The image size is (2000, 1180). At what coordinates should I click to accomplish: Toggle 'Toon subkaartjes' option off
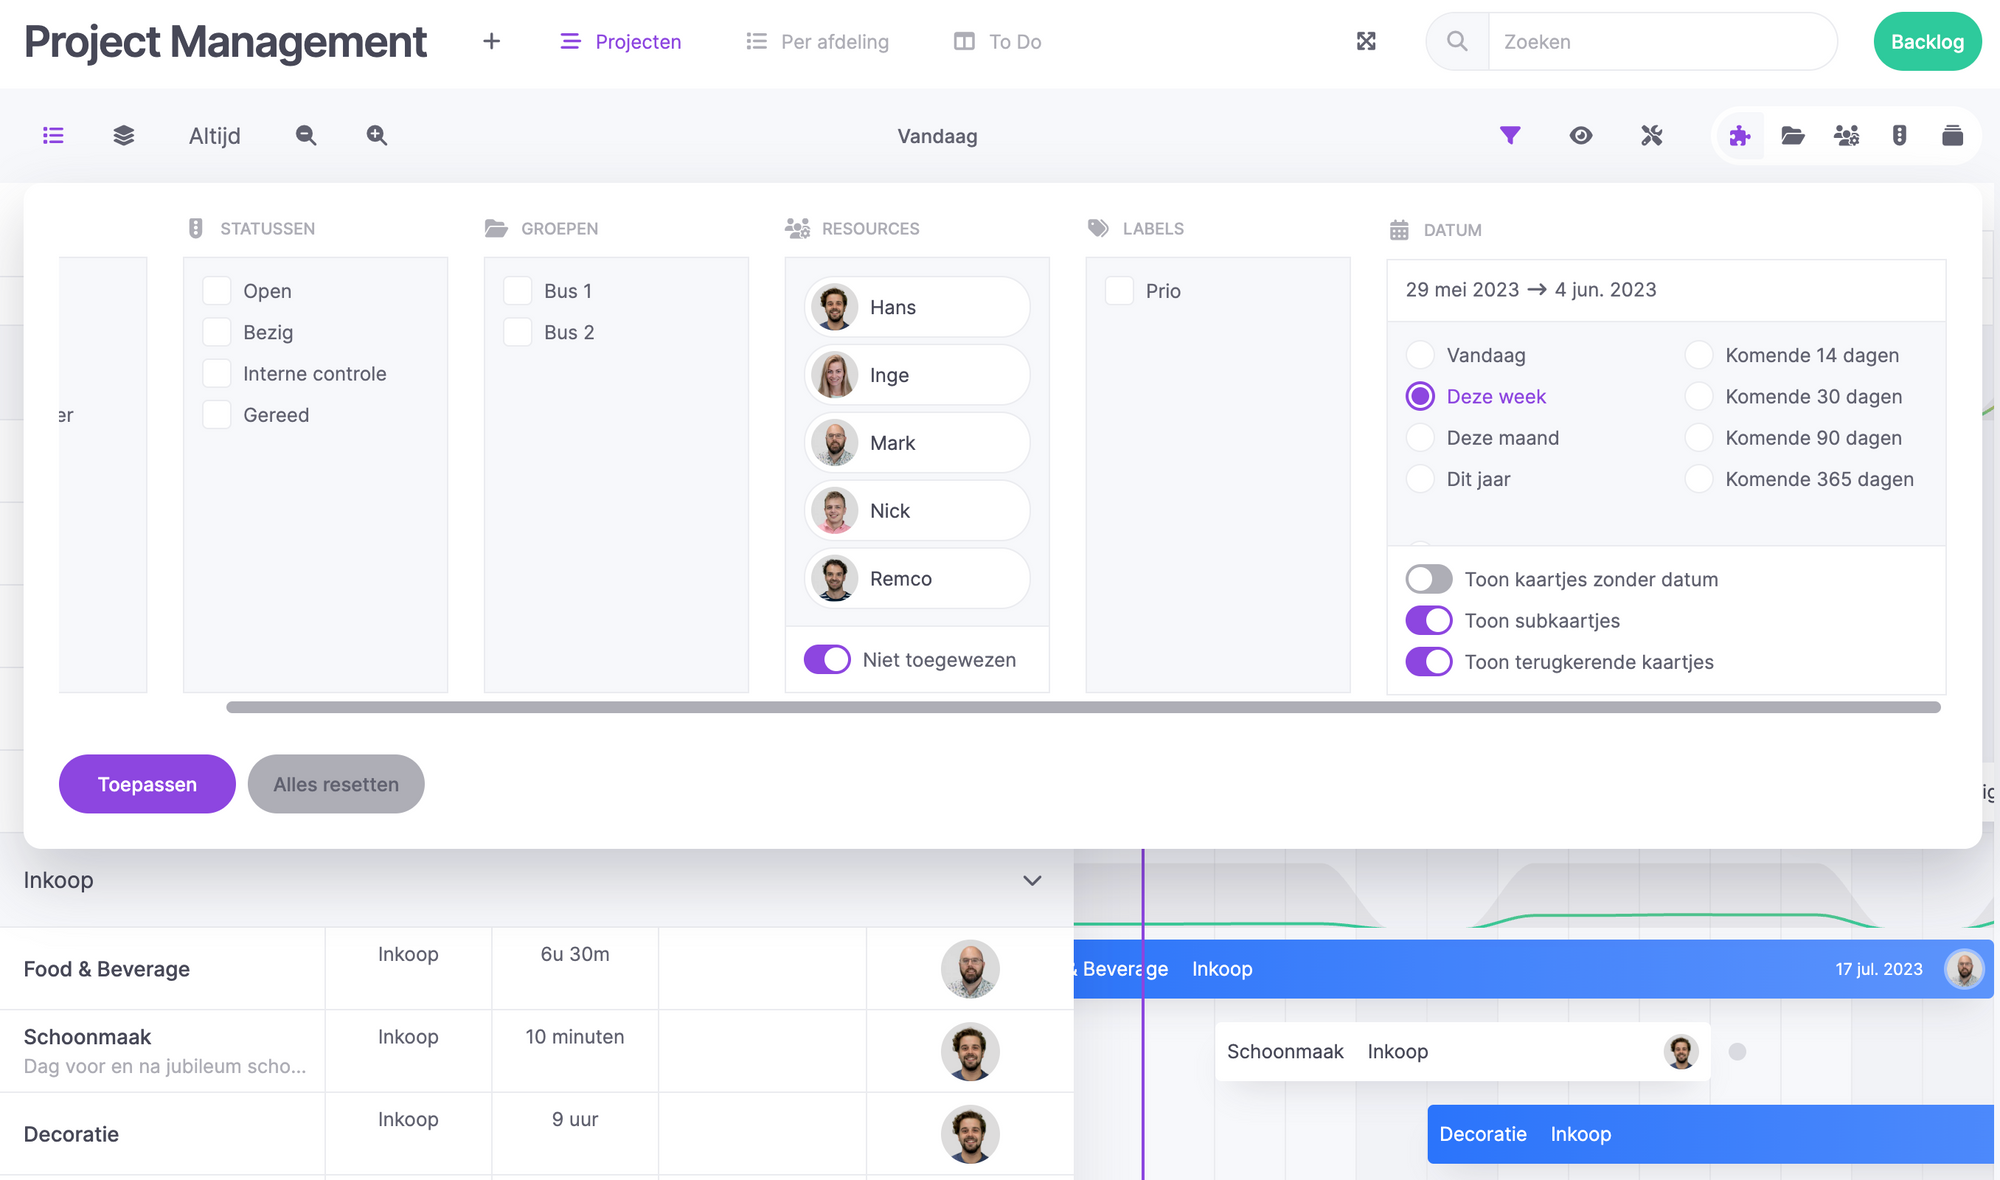pyautogui.click(x=1428, y=618)
